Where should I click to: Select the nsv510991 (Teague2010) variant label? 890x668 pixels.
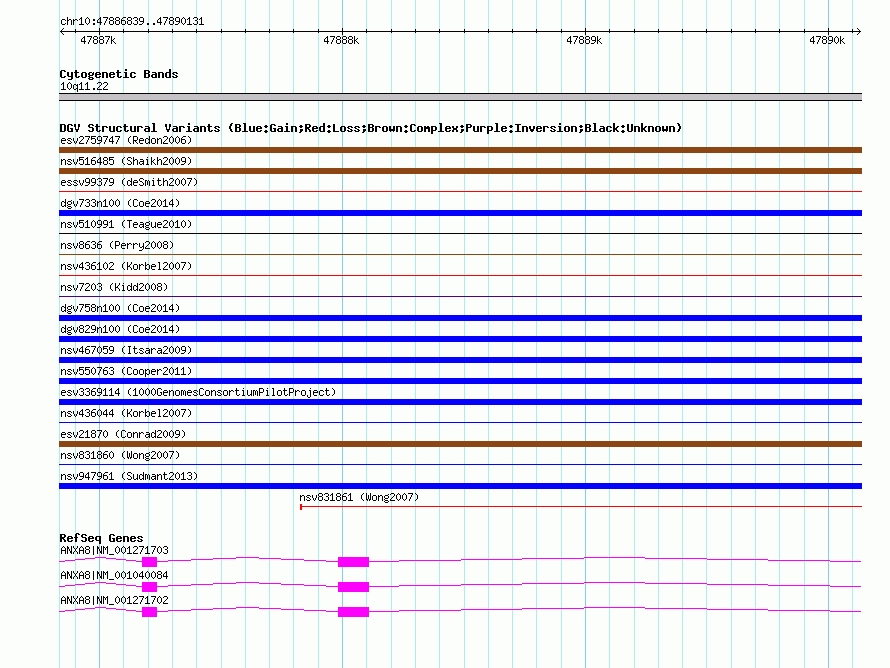pos(126,224)
